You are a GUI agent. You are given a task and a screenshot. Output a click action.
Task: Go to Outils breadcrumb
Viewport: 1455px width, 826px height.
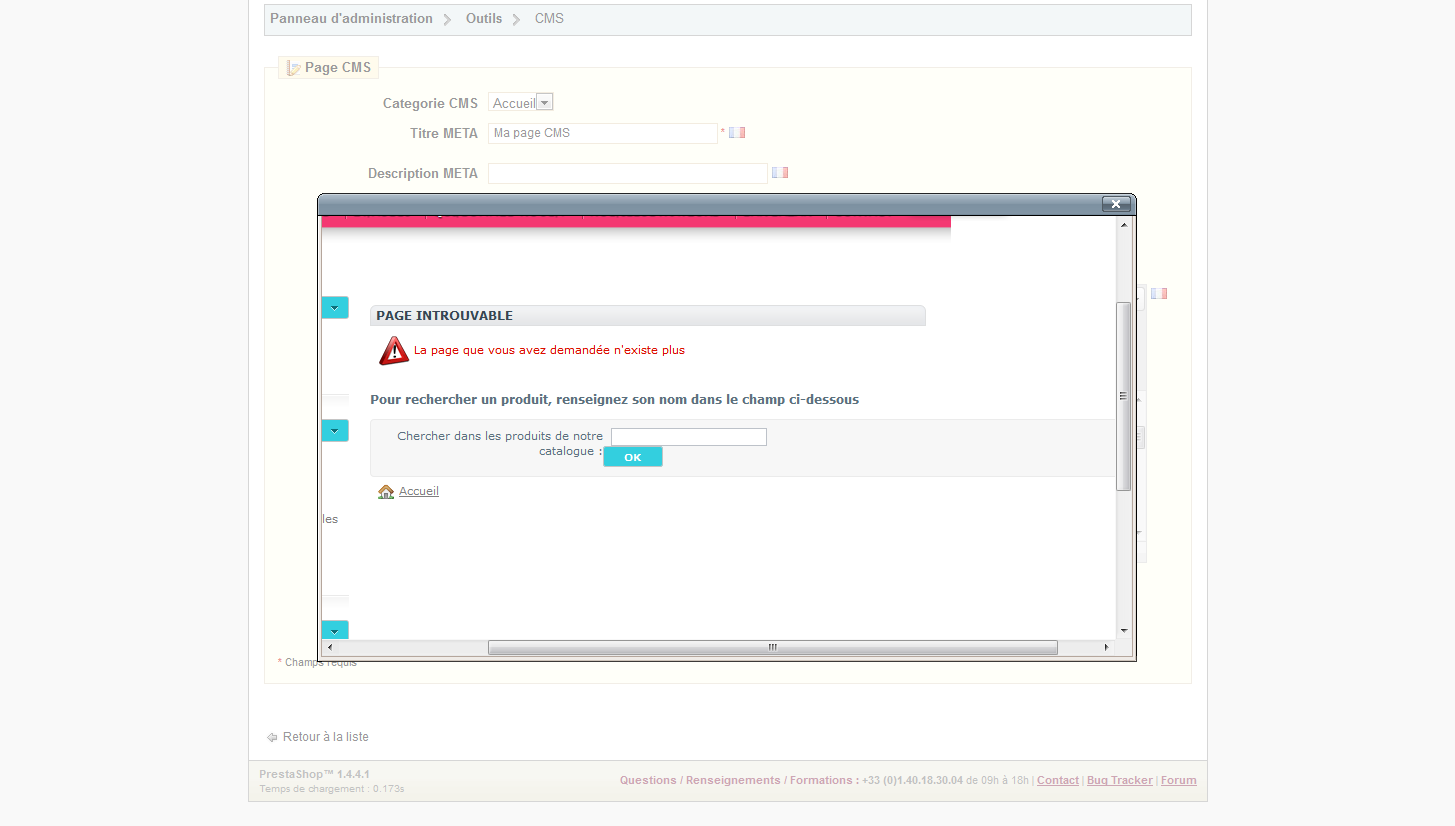click(x=484, y=18)
